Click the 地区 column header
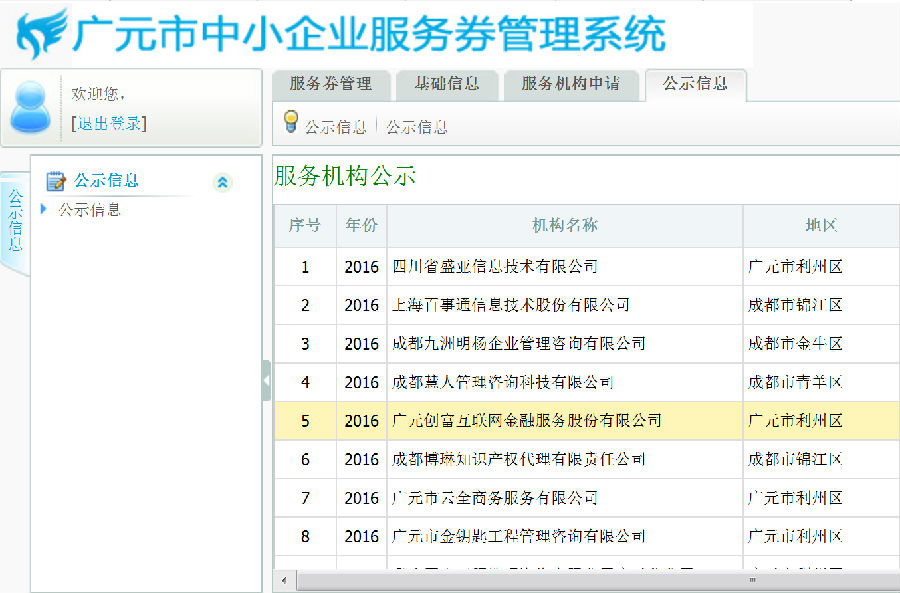This screenshot has height=593, width=900. (820, 226)
